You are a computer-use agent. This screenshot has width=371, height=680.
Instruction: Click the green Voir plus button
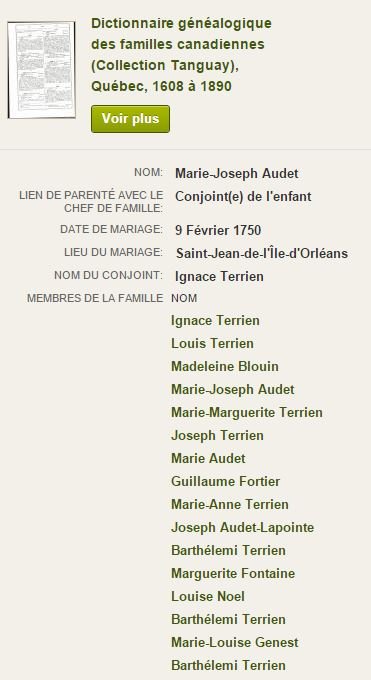click(130, 119)
